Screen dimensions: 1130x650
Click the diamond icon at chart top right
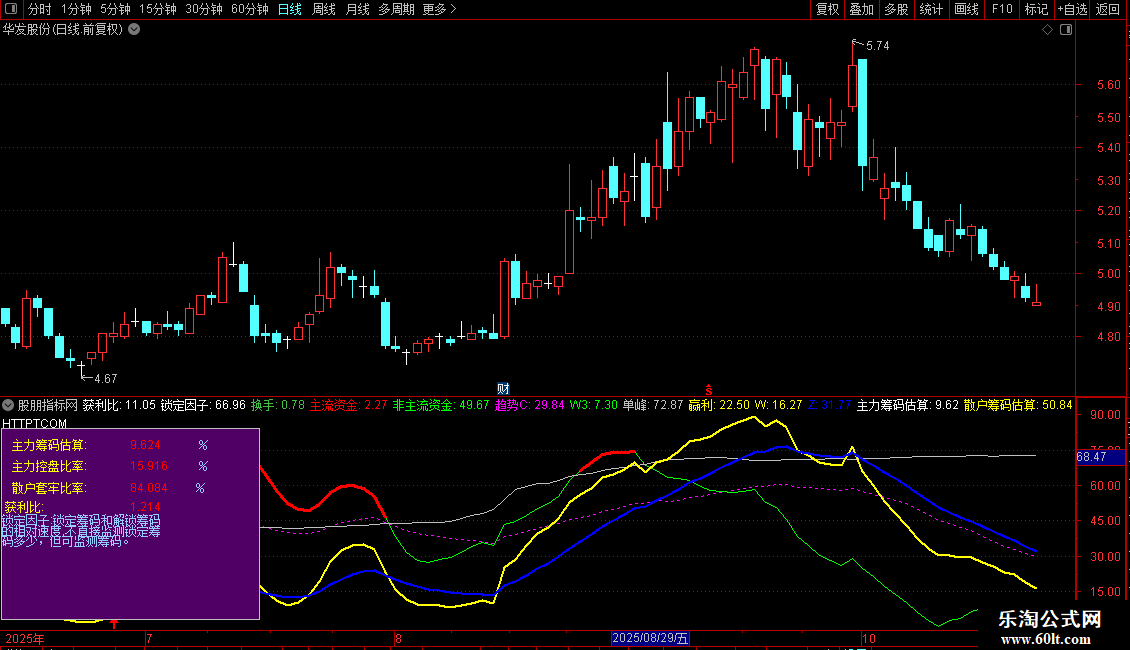1047,30
